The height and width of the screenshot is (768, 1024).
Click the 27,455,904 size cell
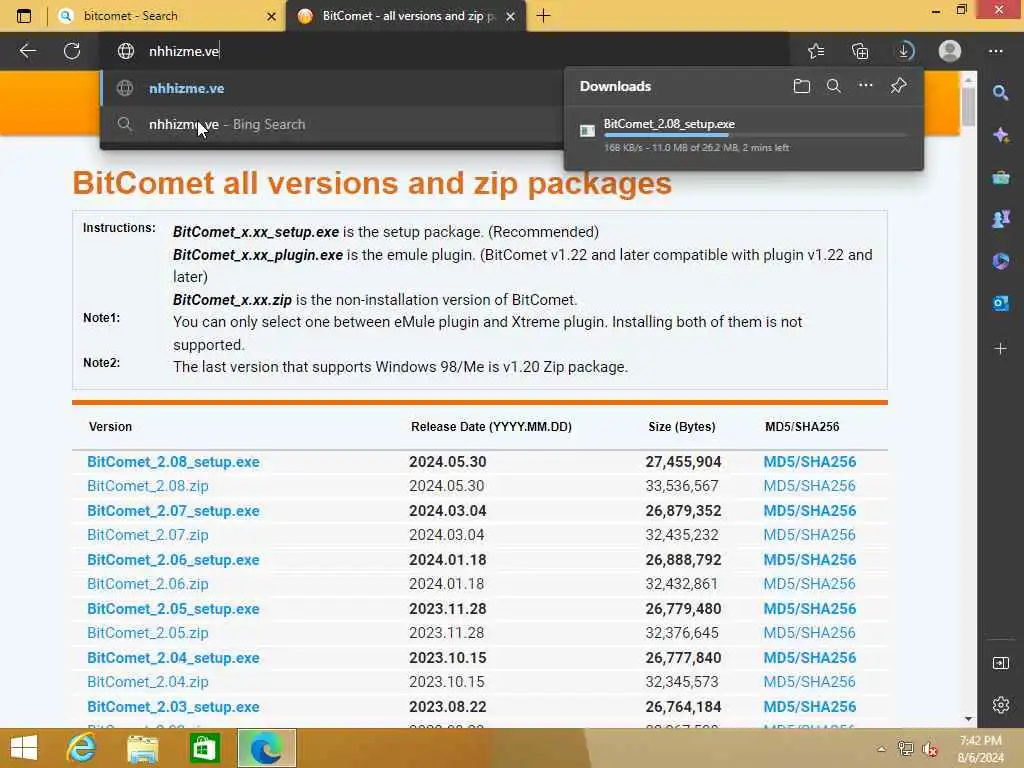[683, 462]
